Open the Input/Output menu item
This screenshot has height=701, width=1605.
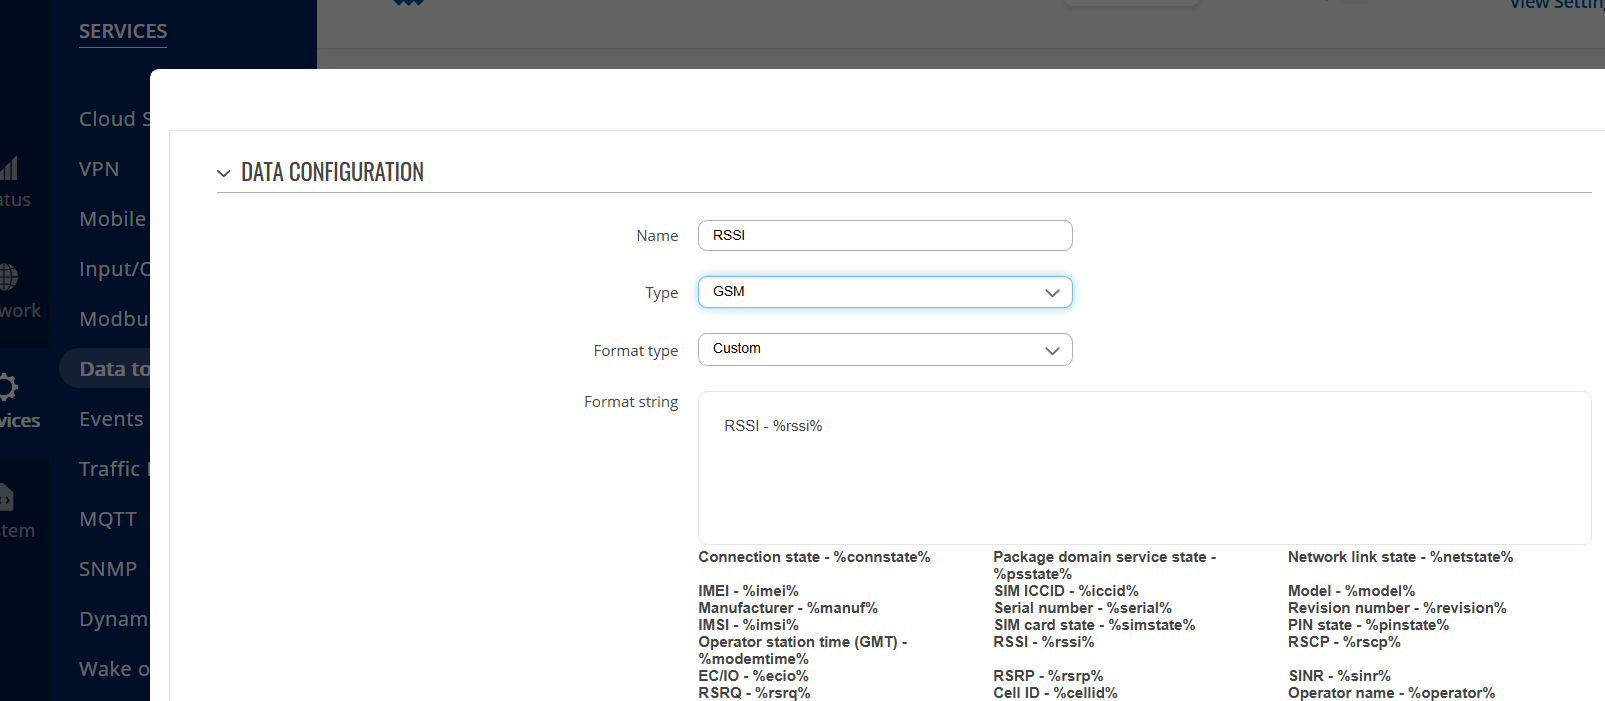(x=114, y=269)
